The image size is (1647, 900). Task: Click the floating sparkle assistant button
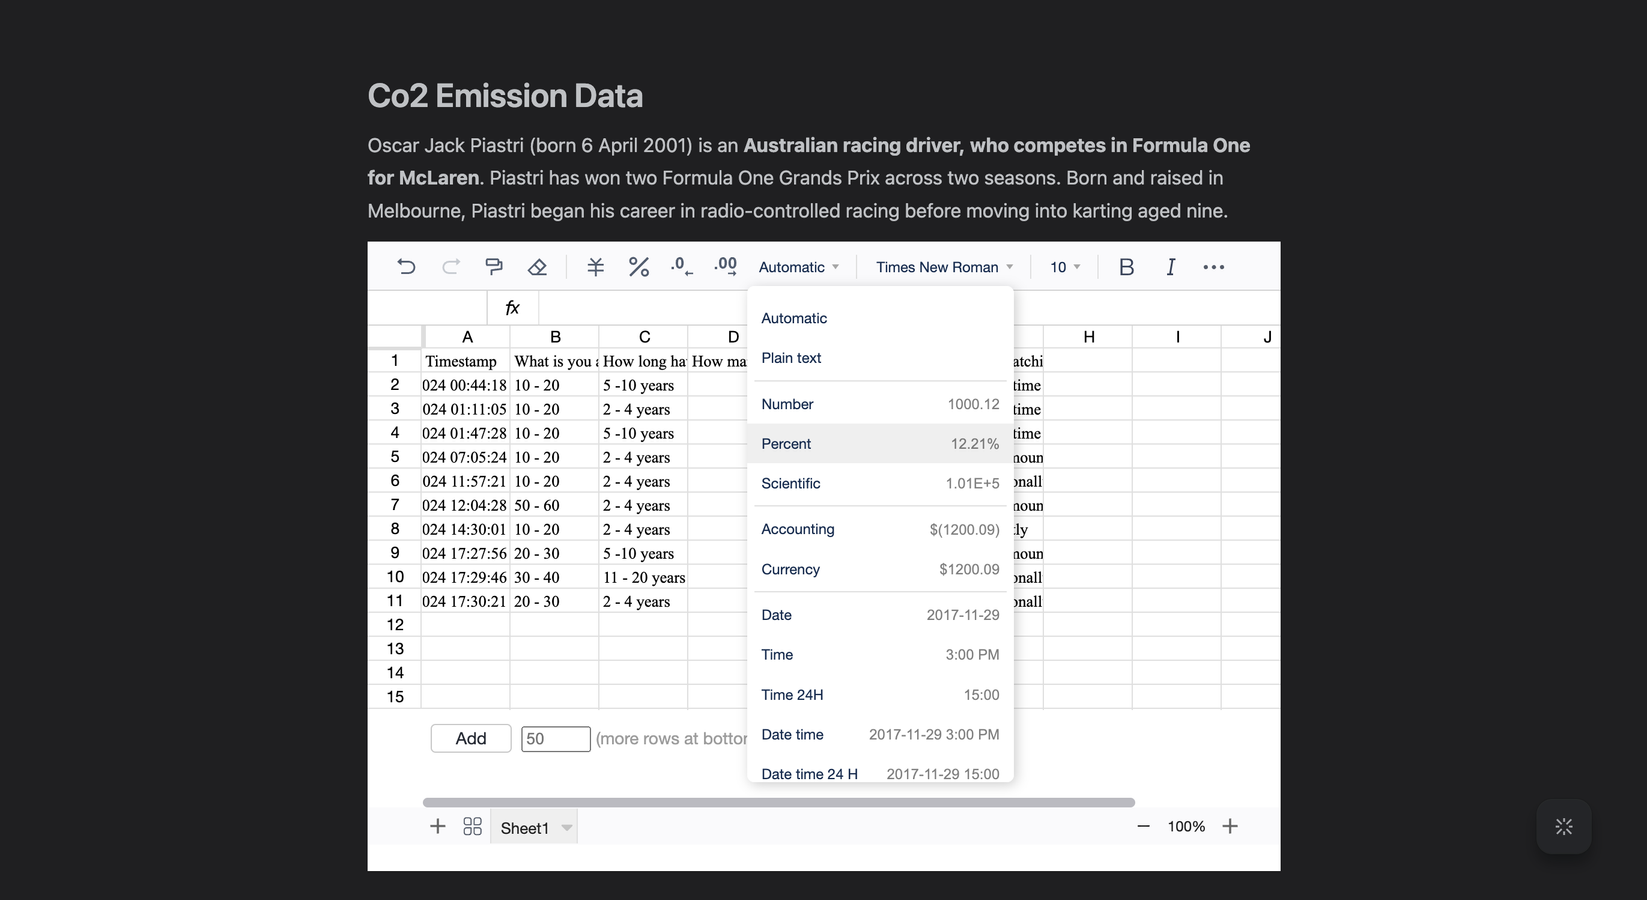coord(1564,826)
